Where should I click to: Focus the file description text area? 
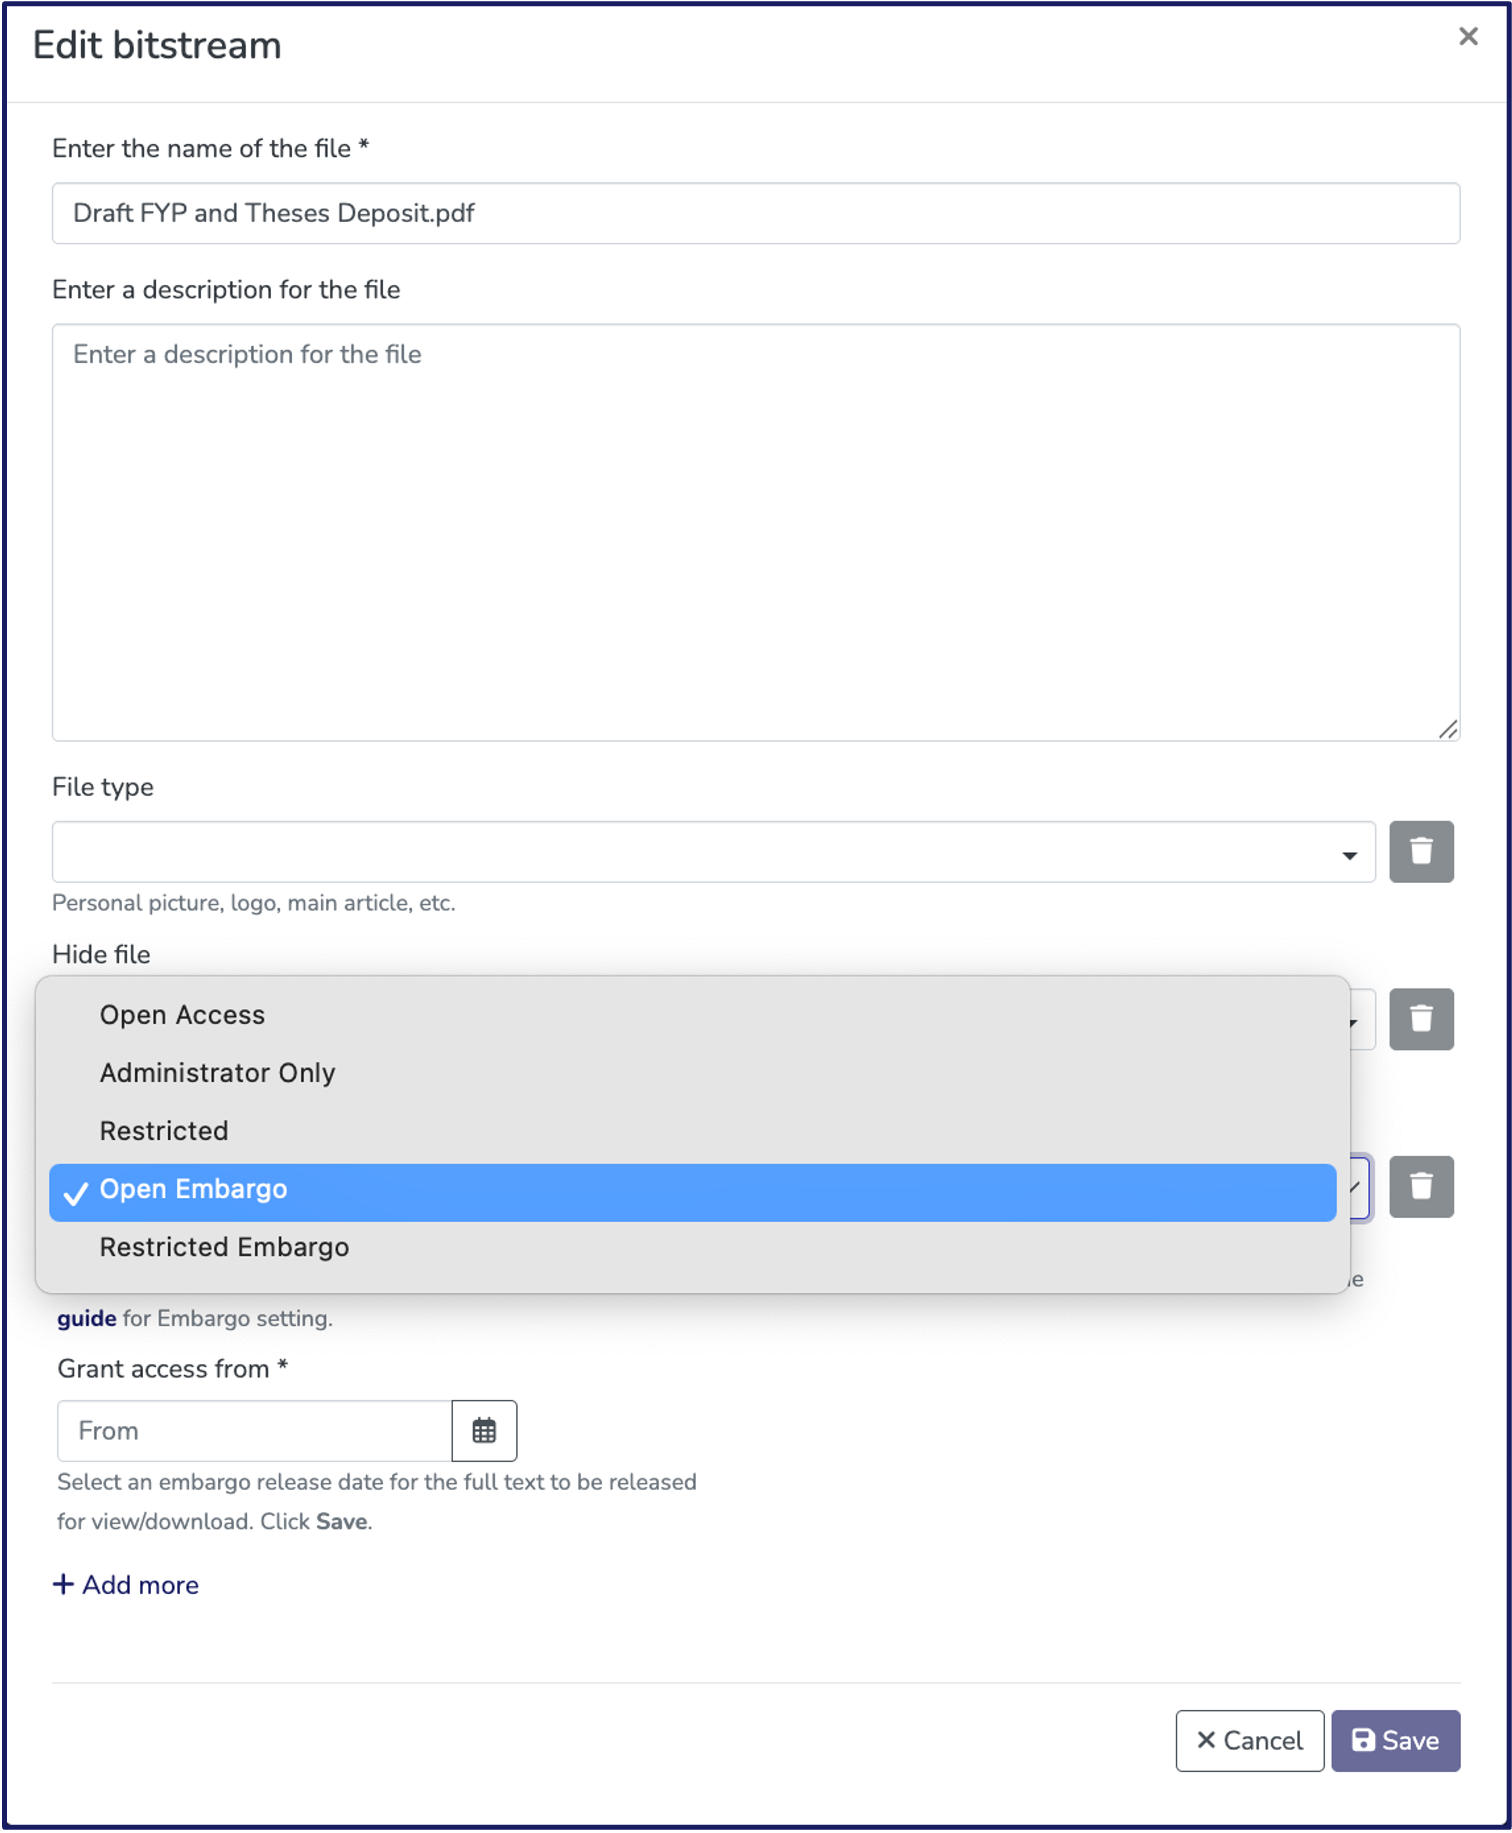(755, 531)
